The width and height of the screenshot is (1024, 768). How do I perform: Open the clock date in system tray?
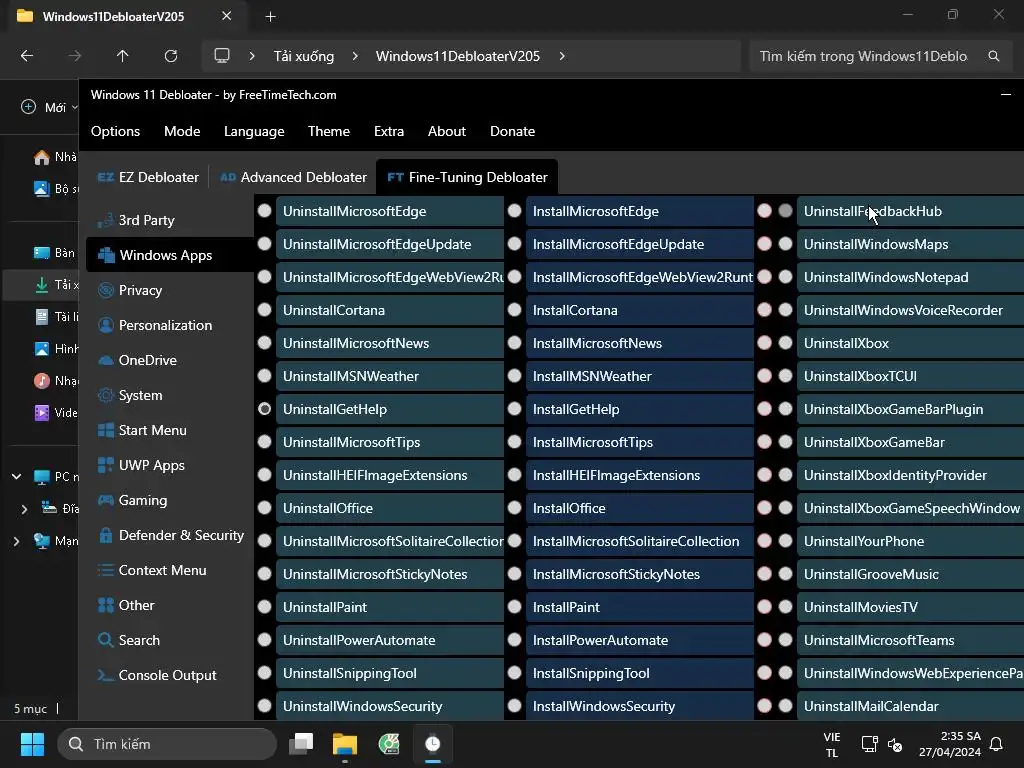point(950,744)
